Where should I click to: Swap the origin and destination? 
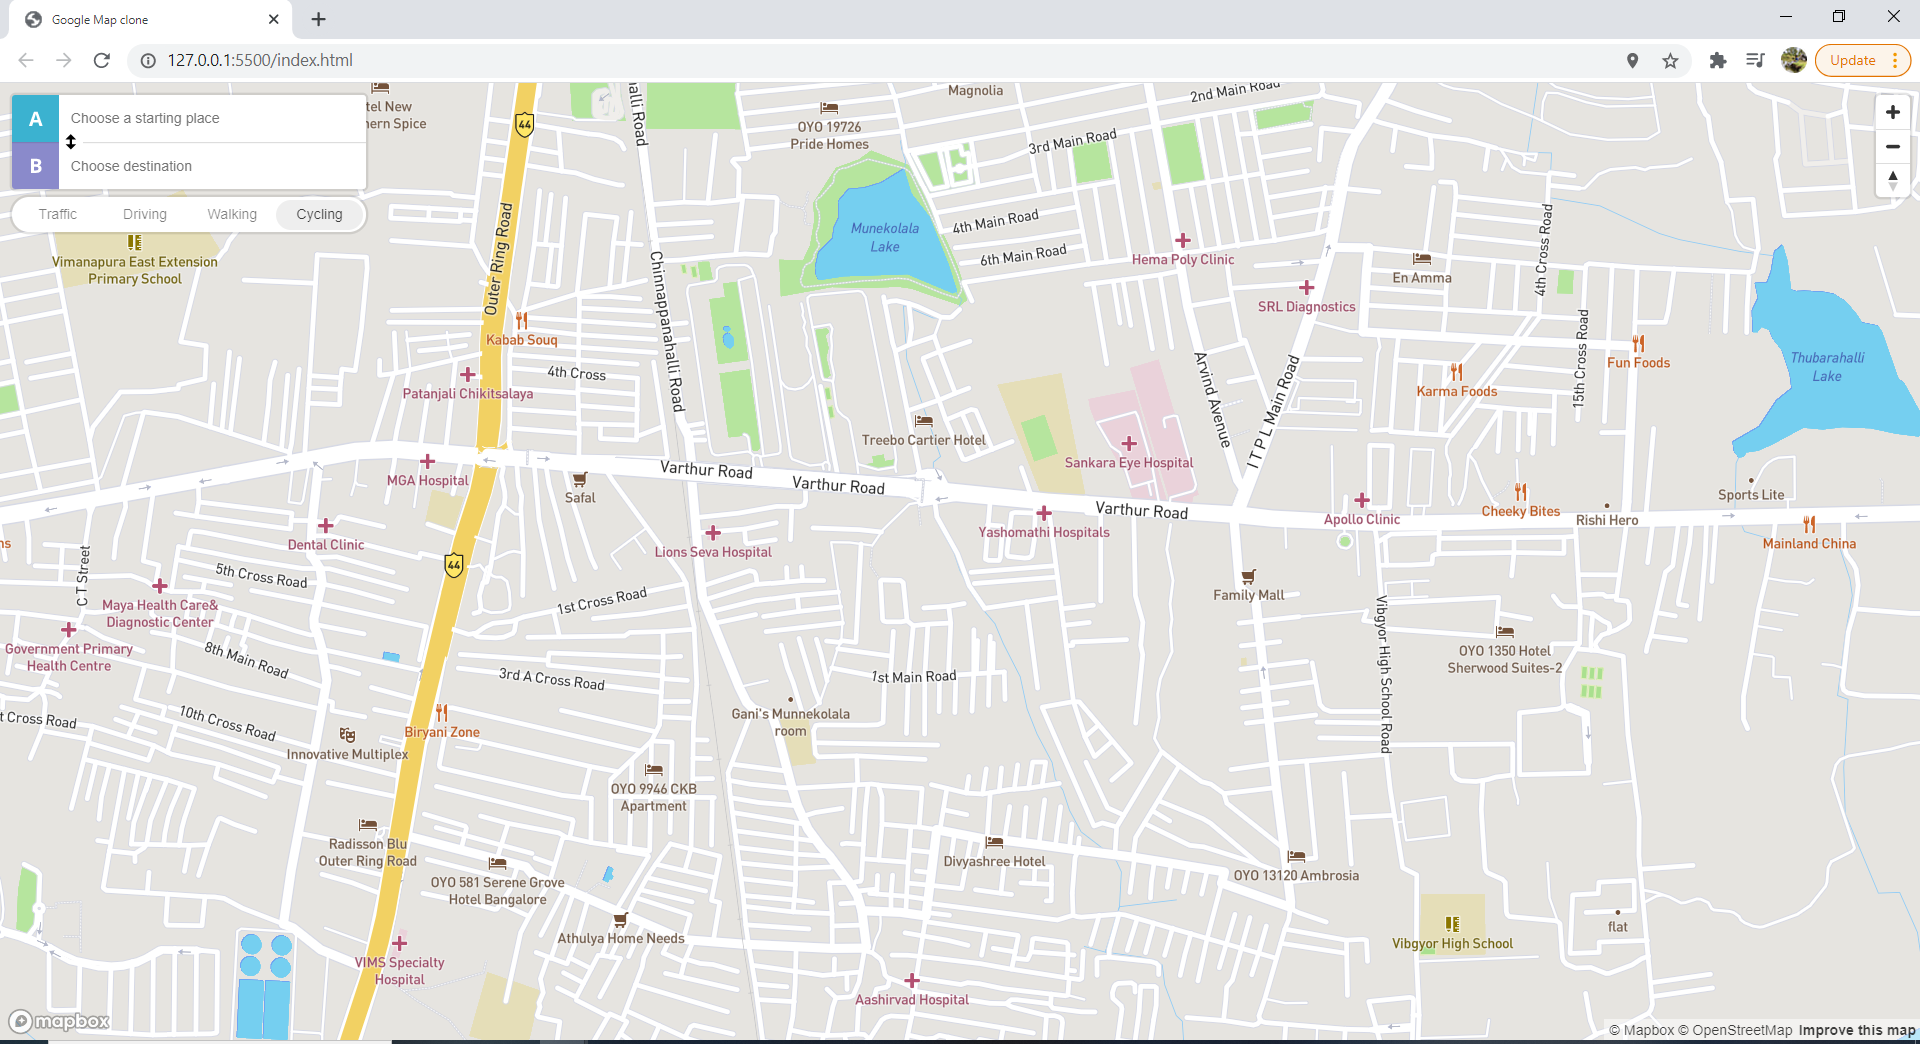[71, 142]
